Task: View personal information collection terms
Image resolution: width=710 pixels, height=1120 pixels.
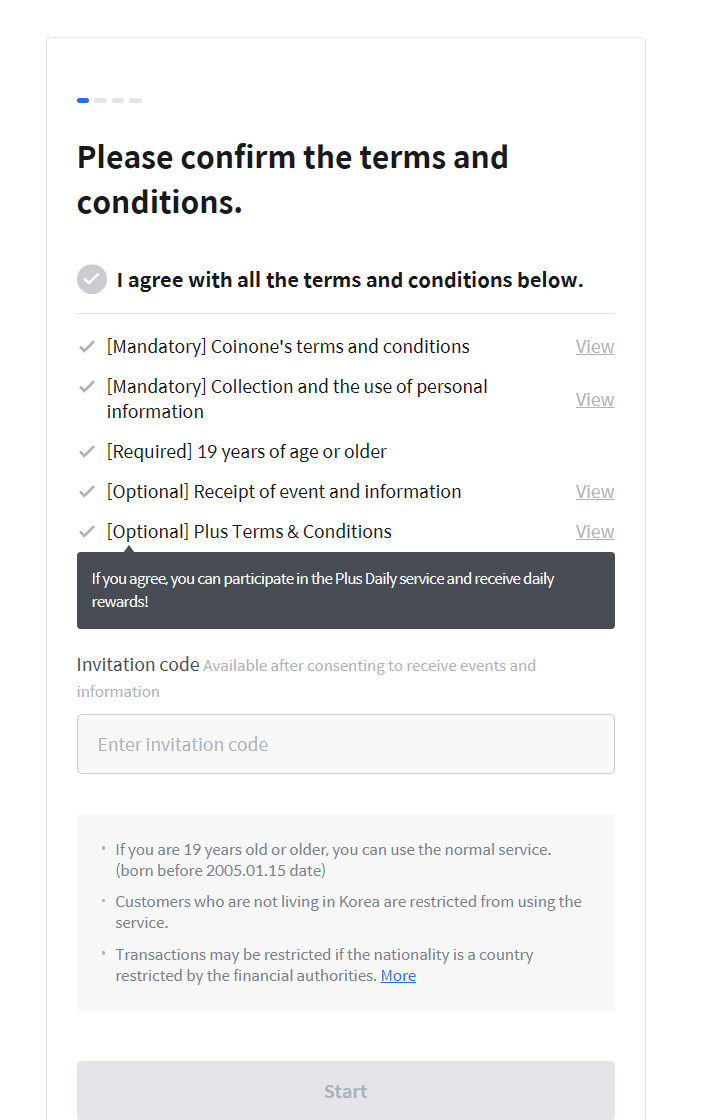Action: pyautogui.click(x=594, y=400)
